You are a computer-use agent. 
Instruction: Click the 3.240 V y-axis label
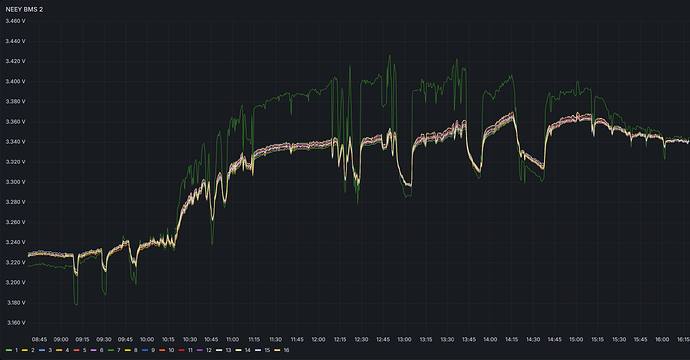[15, 242]
